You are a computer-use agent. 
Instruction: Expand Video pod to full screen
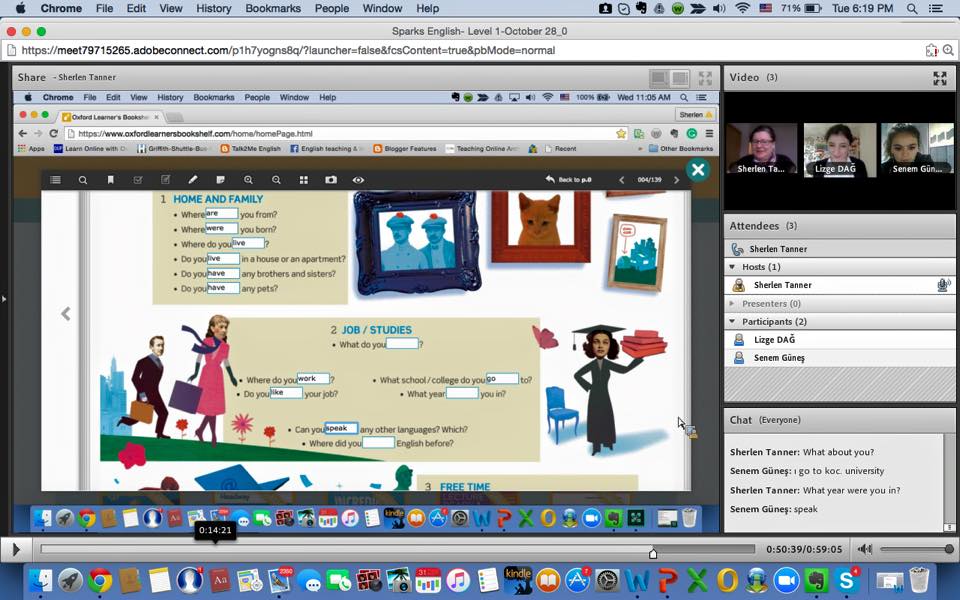tap(940, 78)
